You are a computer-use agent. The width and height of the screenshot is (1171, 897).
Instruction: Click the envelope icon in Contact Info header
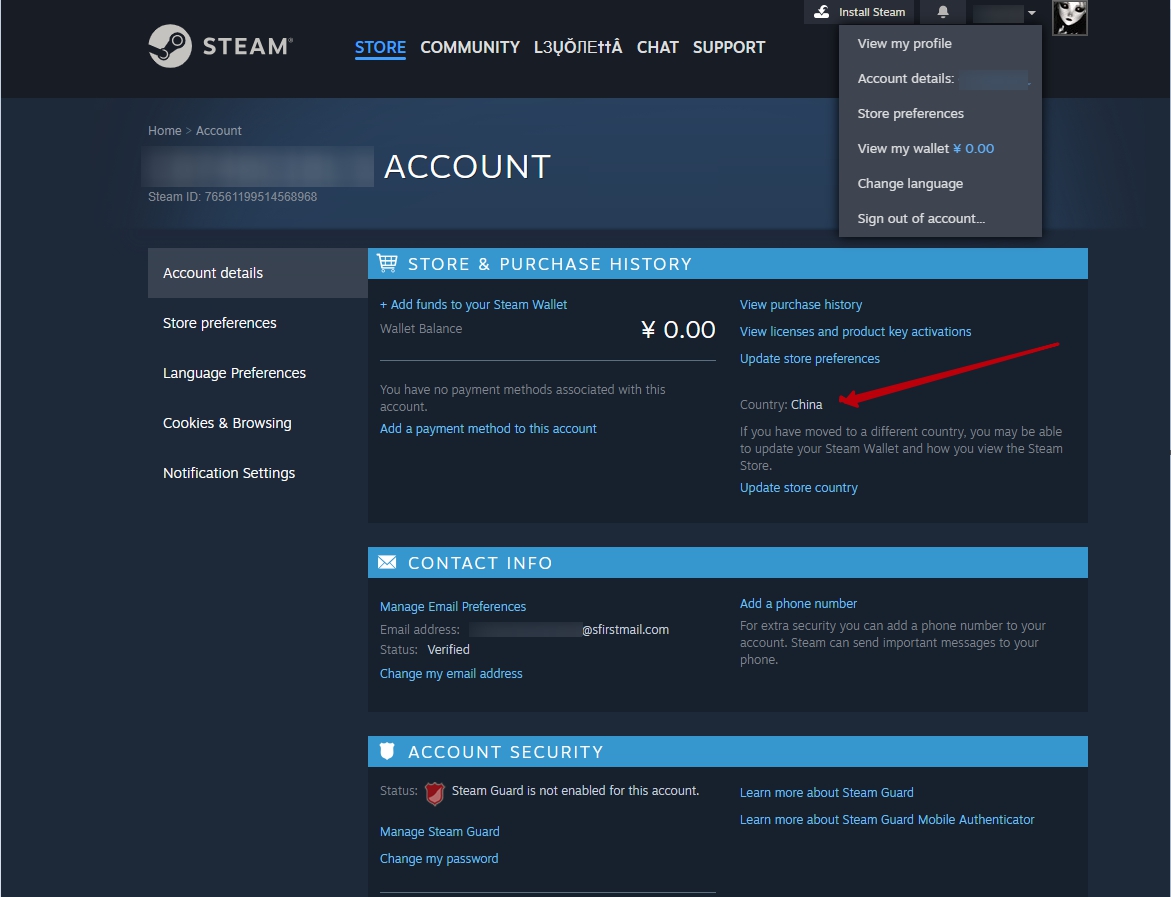pyautogui.click(x=387, y=562)
